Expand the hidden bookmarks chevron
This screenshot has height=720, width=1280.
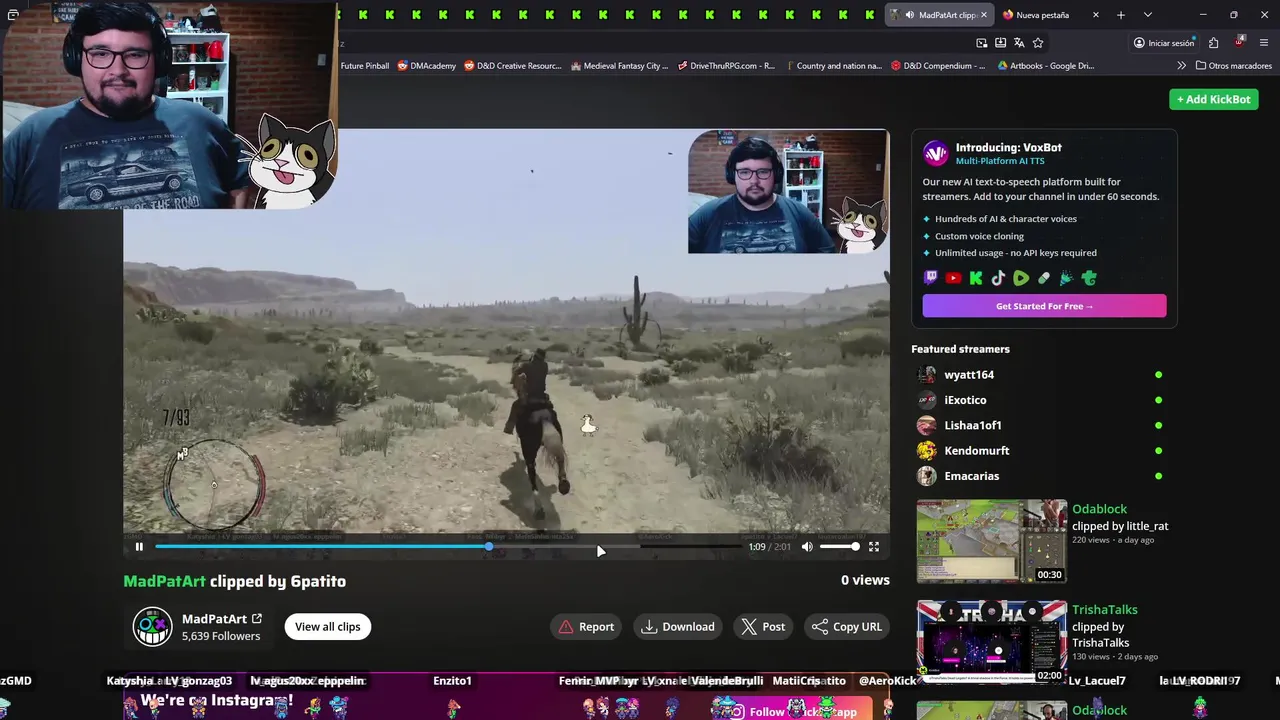(1182, 66)
